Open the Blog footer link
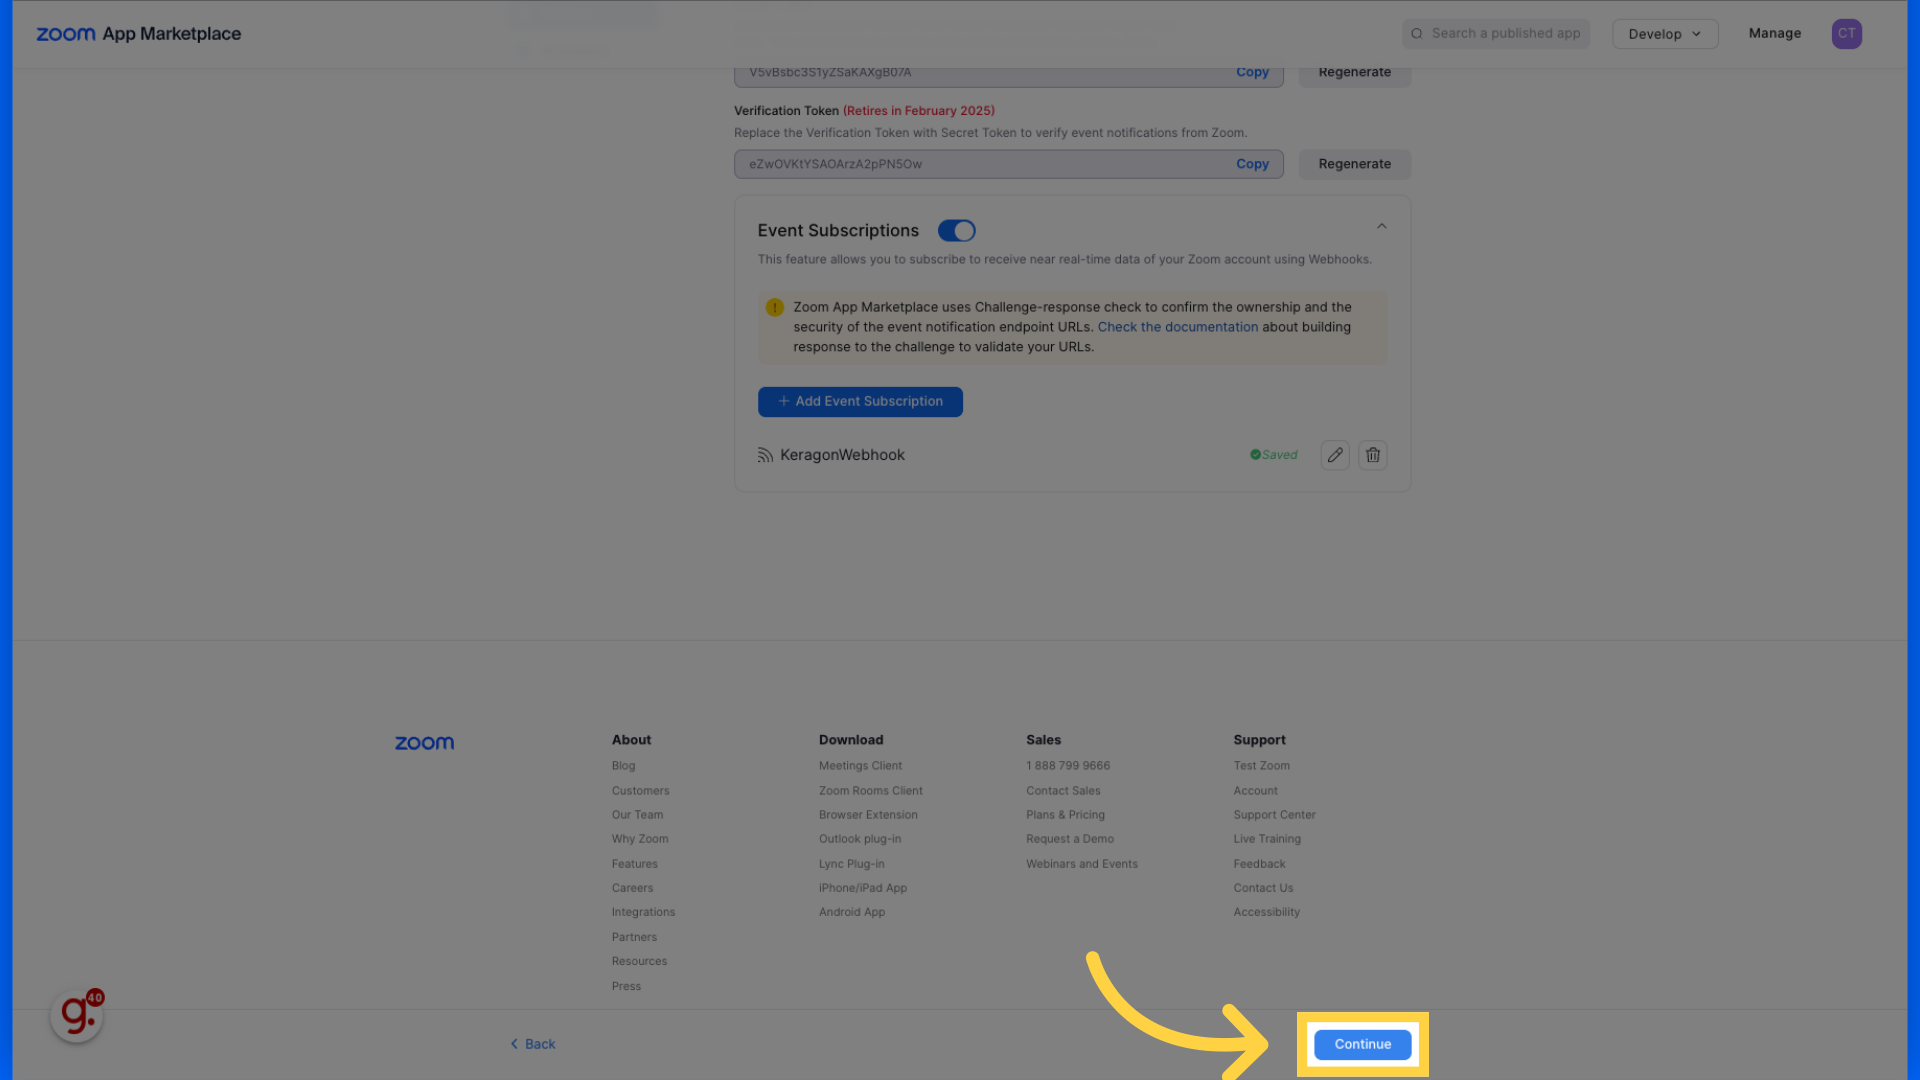The image size is (1920, 1080). [x=623, y=766]
